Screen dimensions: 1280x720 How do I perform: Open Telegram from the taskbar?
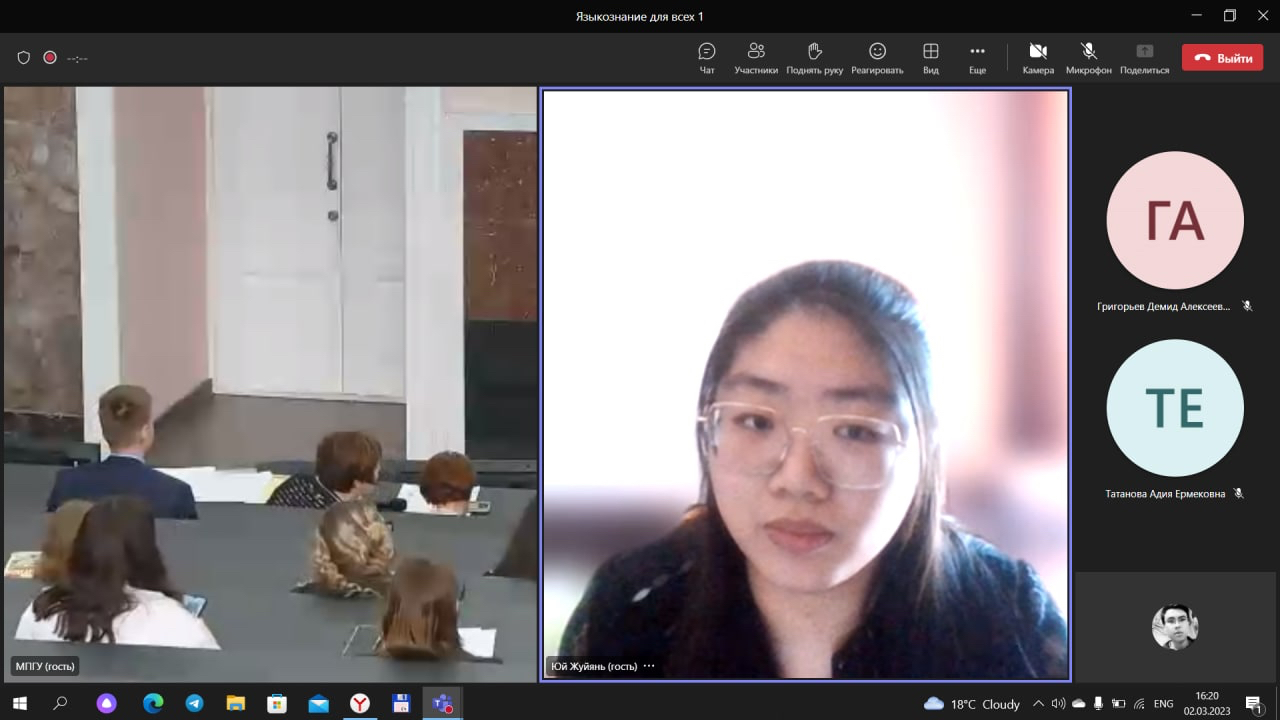tap(194, 703)
